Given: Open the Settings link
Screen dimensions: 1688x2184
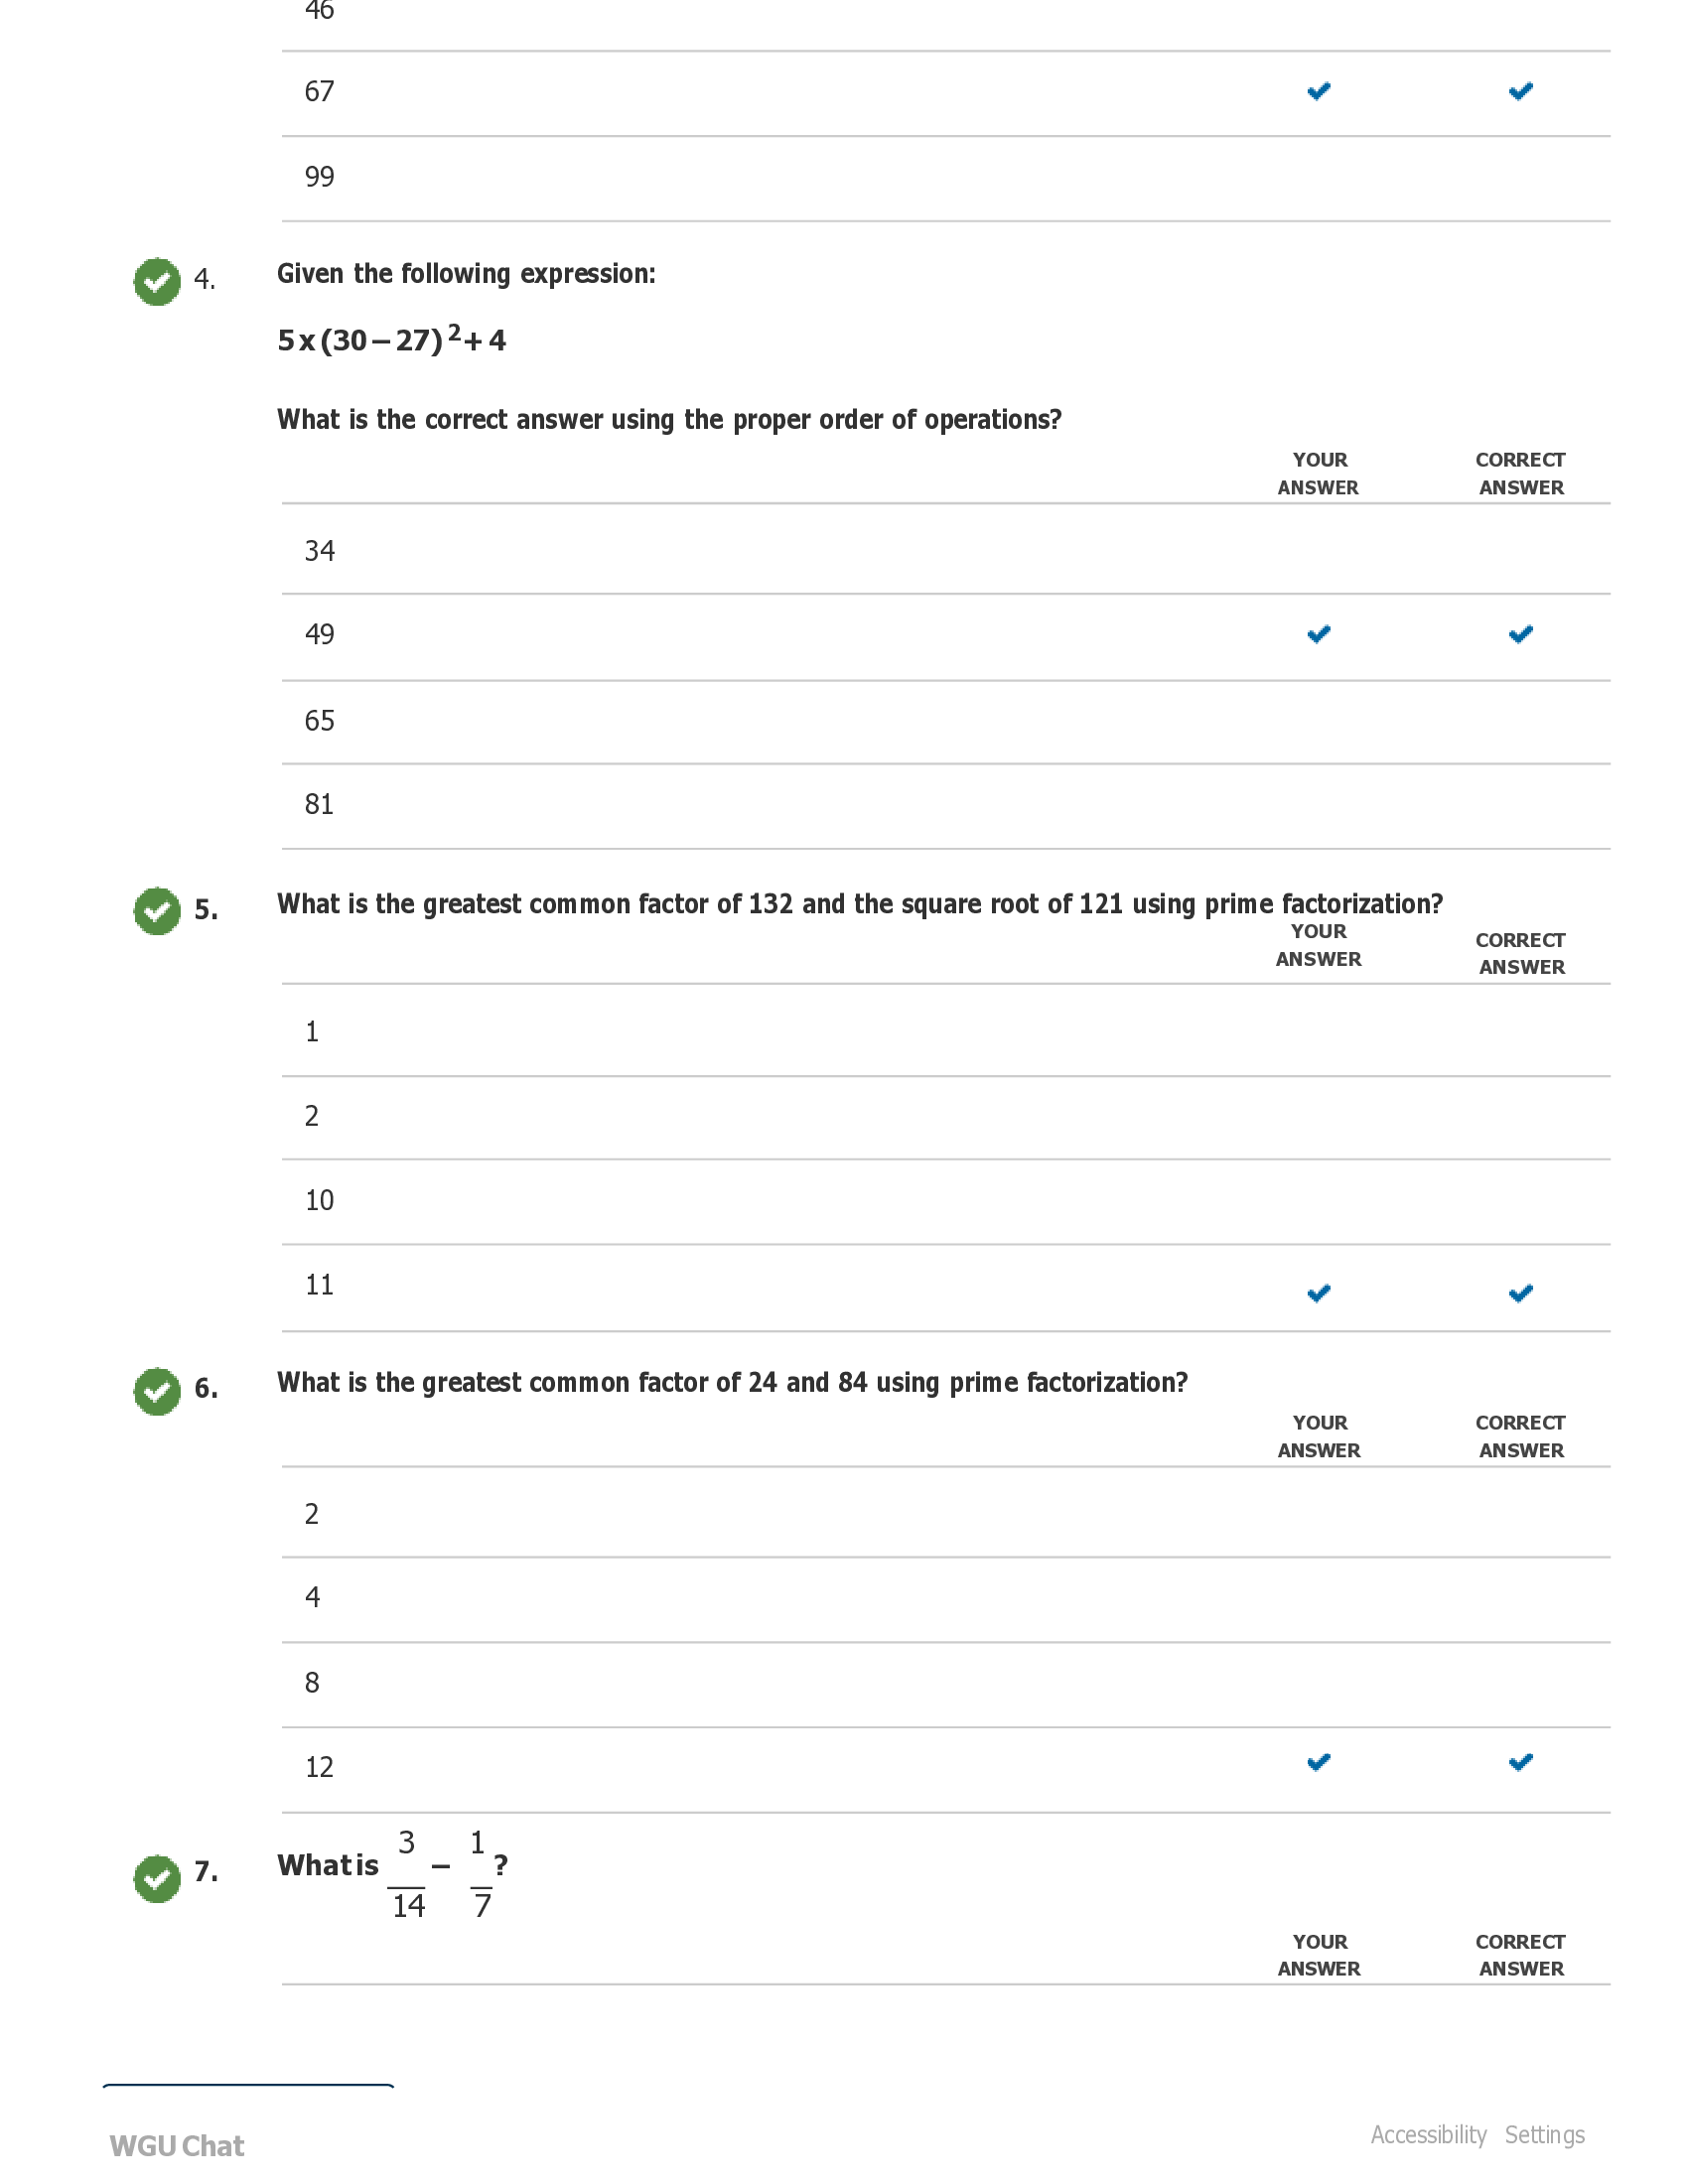Looking at the screenshot, I should pyautogui.click(x=1544, y=2135).
